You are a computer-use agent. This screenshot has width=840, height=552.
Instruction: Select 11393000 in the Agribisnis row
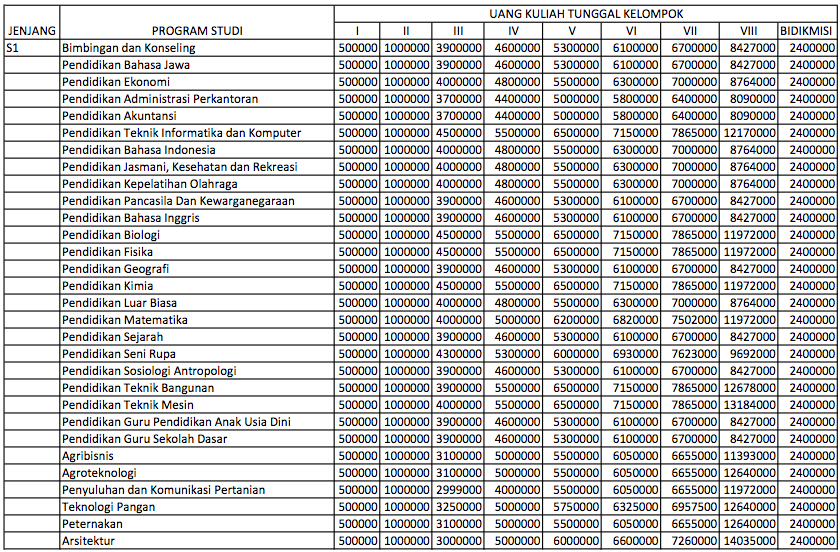(748, 456)
